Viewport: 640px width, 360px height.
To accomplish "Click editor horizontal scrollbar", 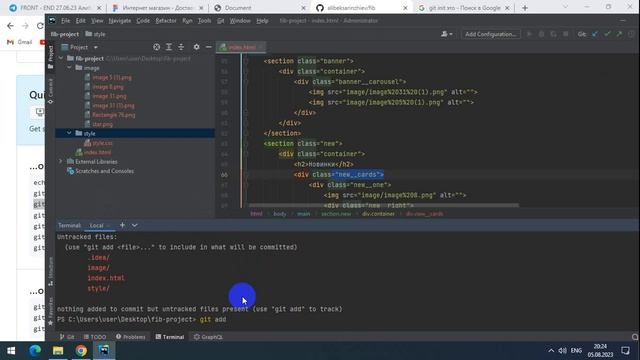I will tap(384, 205).
